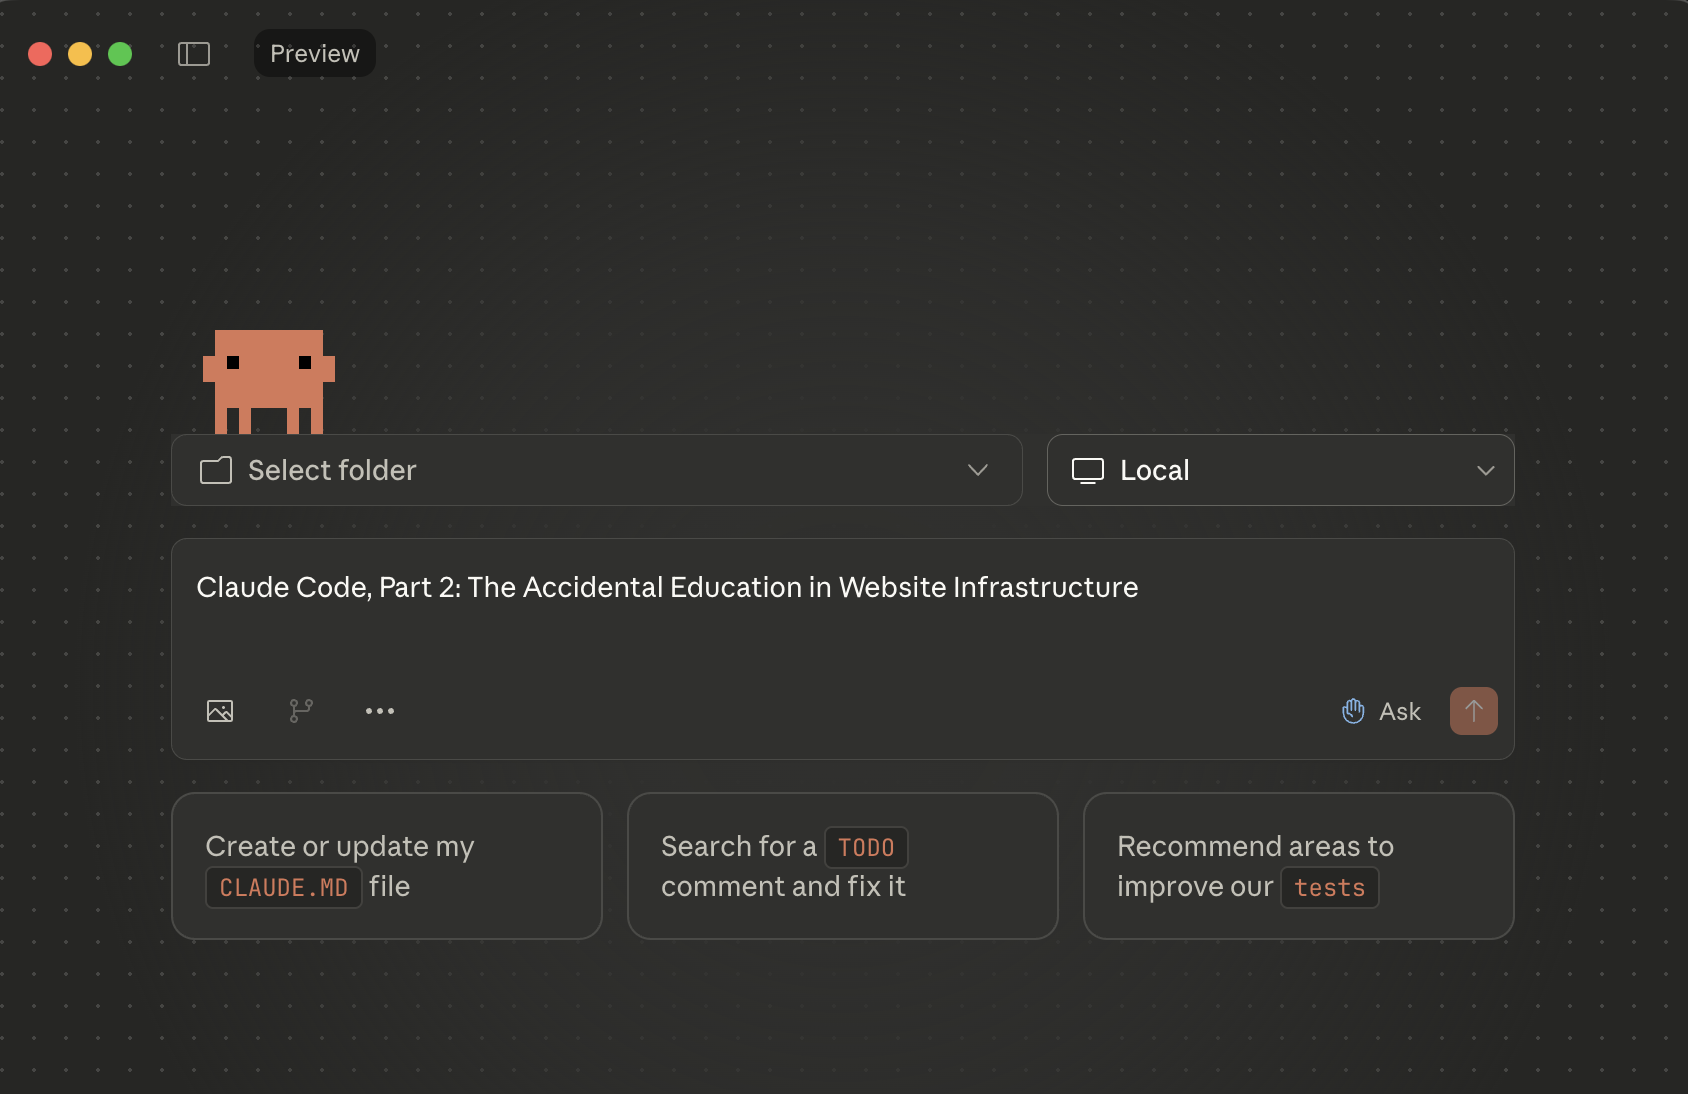Click the hand icon beside Ask
1688x1094 pixels.
click(x=1353, y=711)
